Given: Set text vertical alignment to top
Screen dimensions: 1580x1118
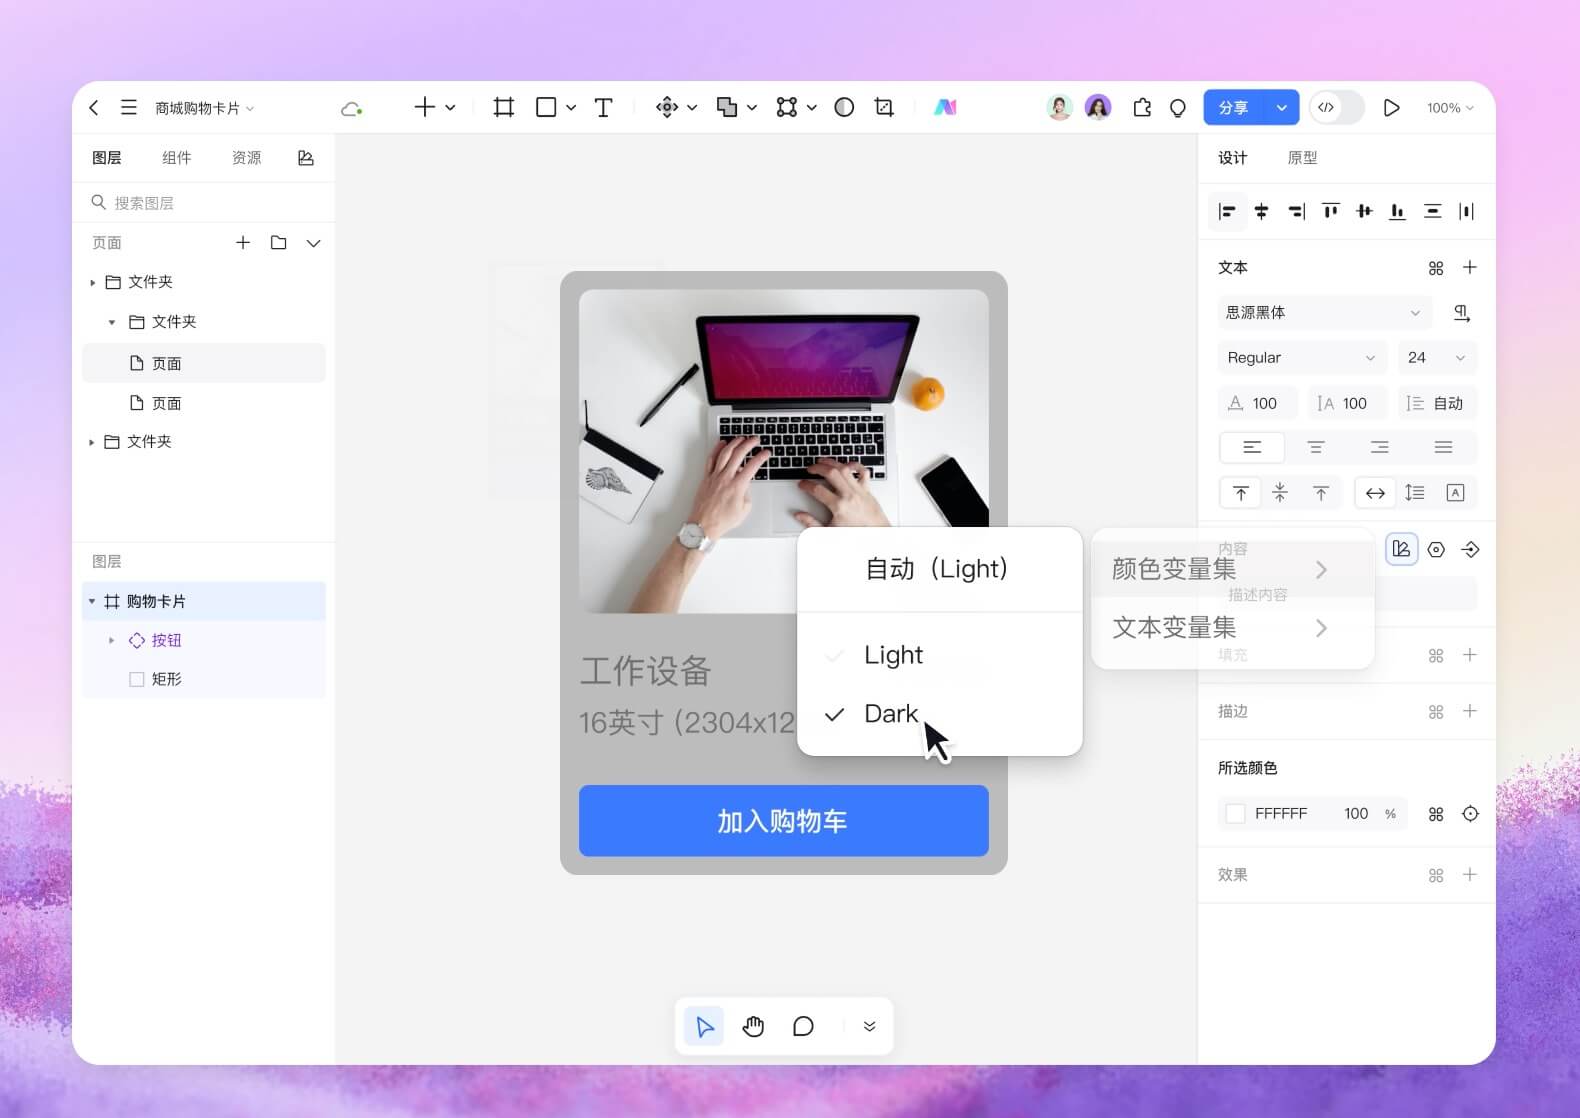Looking at the screenshot, I should (x=1241, y=493).
